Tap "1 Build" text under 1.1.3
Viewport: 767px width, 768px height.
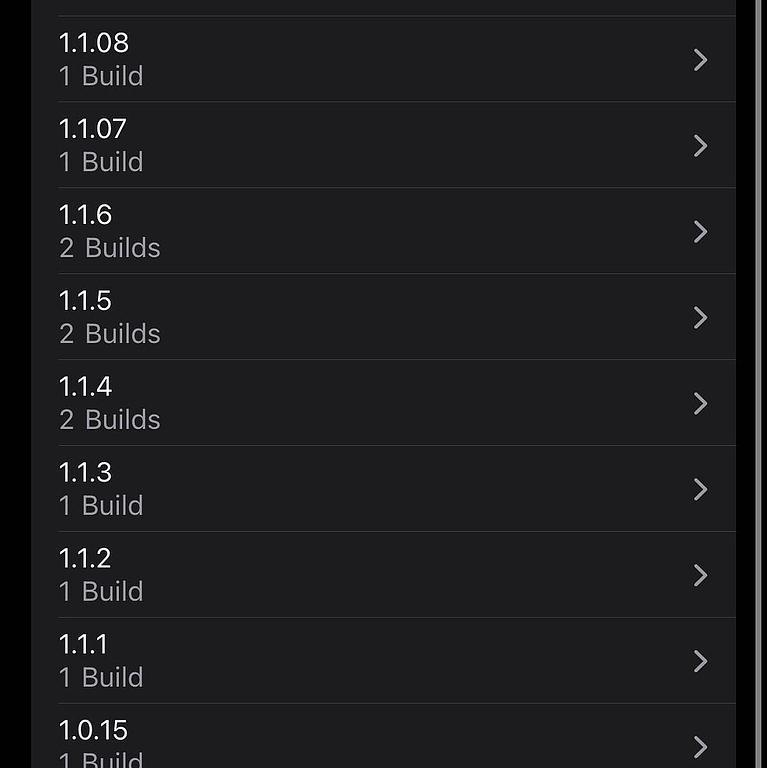pyautogui.click(x=101, y=506)
